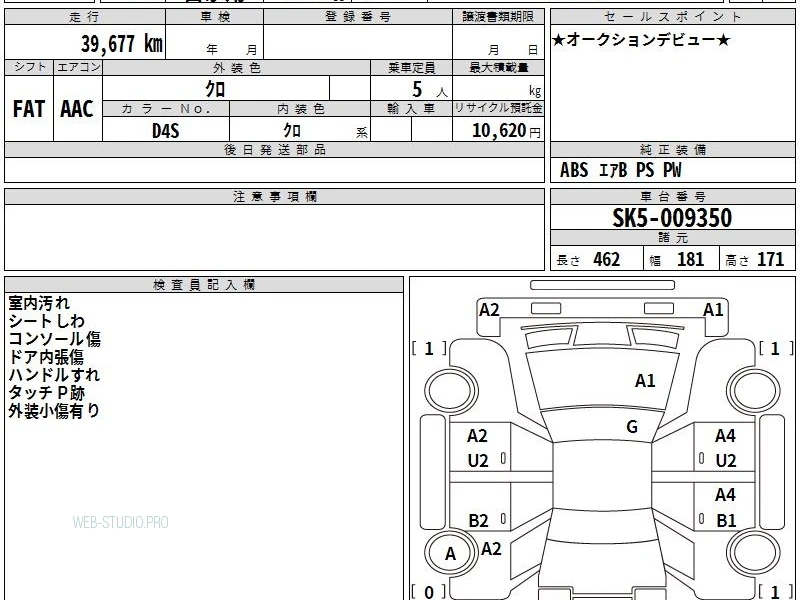Screen dimensions: 800x600
Task: Select the inspector note シートしわ
Action: coord(46,321)
